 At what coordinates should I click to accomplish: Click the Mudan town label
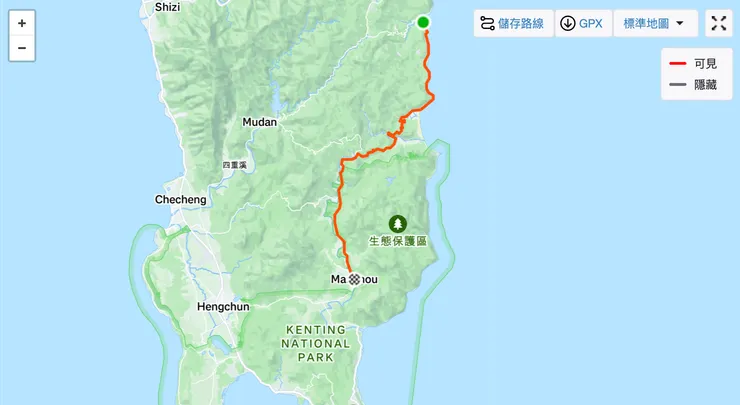(x=260, y=122)
